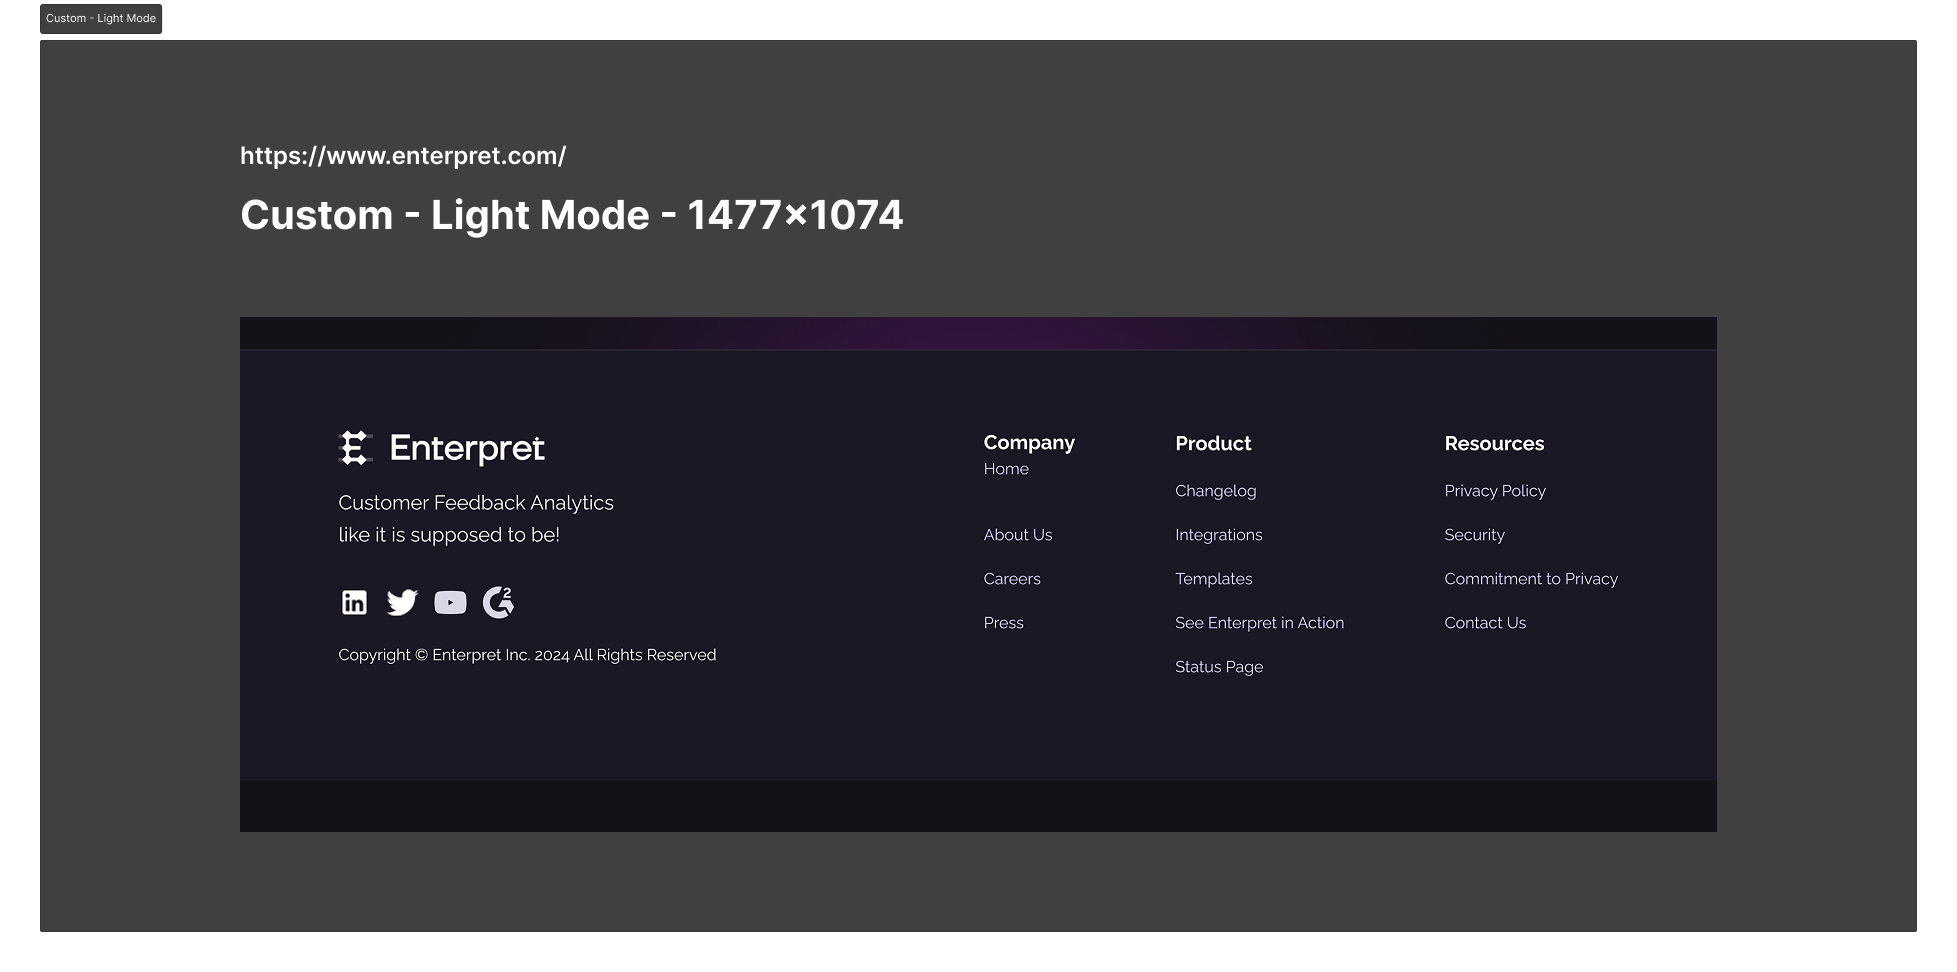
Task: Open the Security link under Resources
Action: 1474,535
